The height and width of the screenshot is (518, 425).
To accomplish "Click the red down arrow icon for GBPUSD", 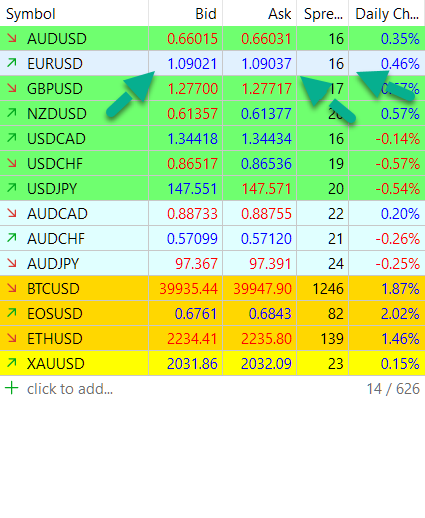I will click(12, 88).
